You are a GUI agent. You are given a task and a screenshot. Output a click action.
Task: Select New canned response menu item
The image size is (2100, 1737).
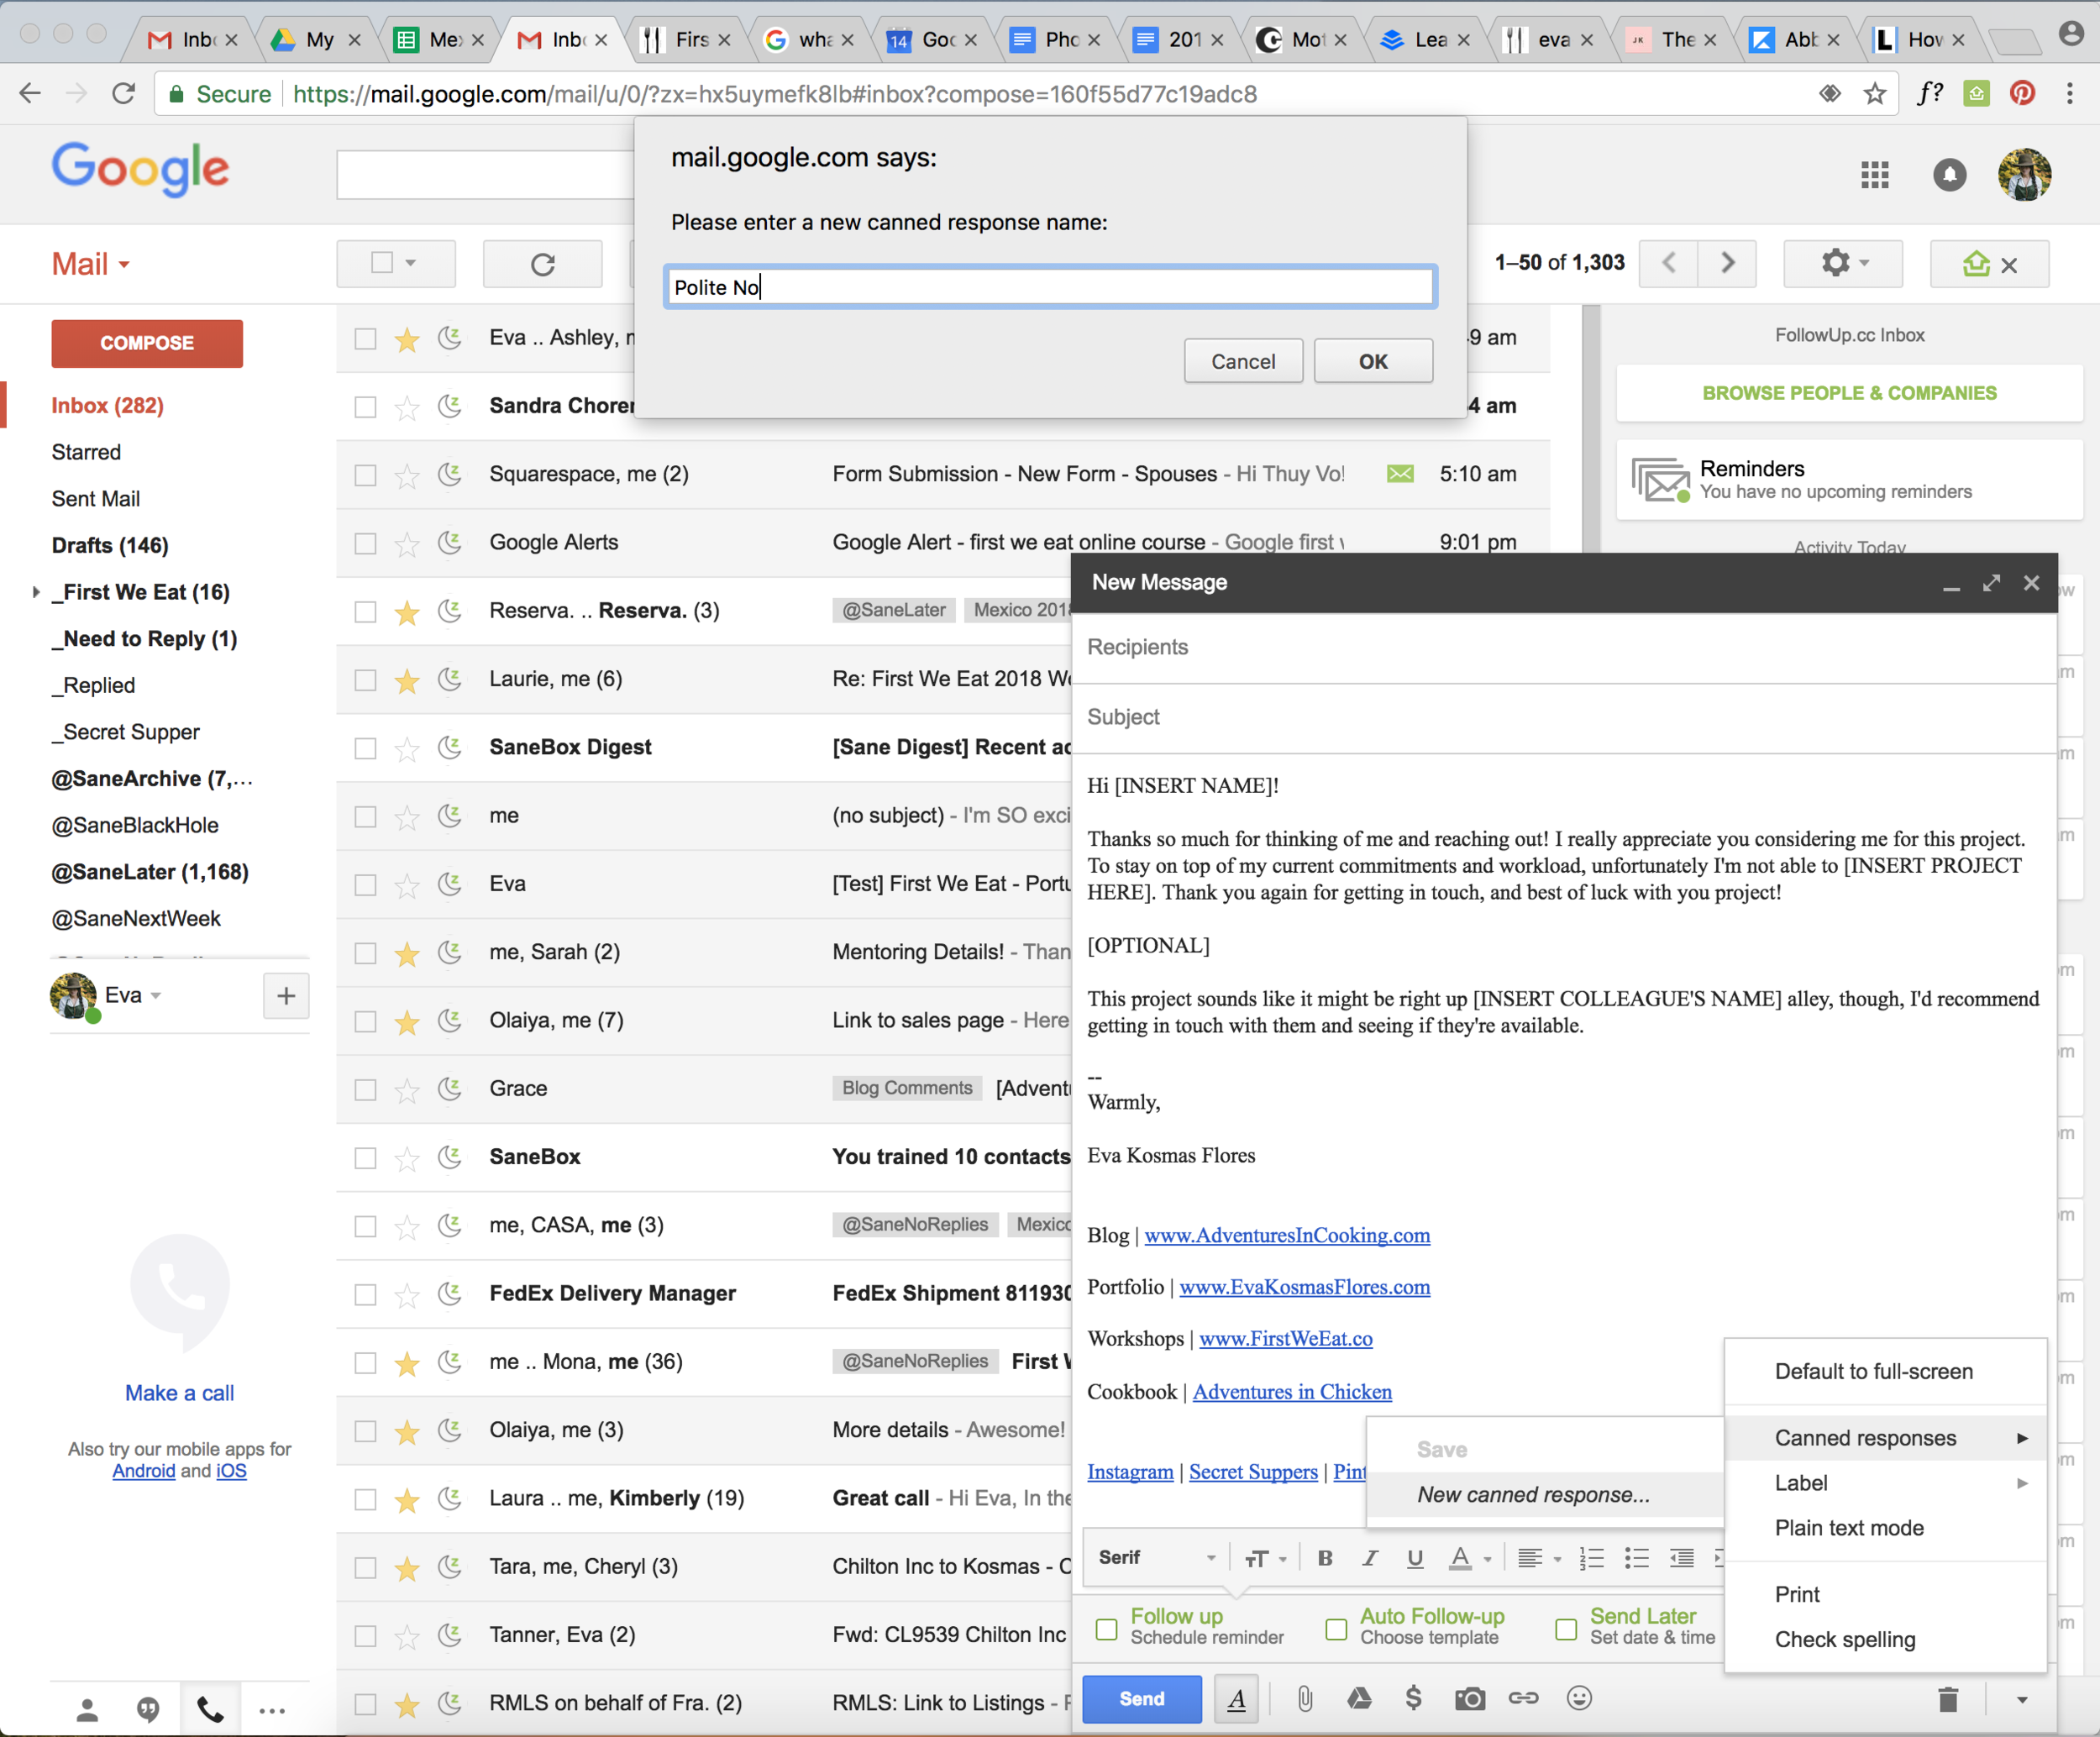click(1533, 1494)
